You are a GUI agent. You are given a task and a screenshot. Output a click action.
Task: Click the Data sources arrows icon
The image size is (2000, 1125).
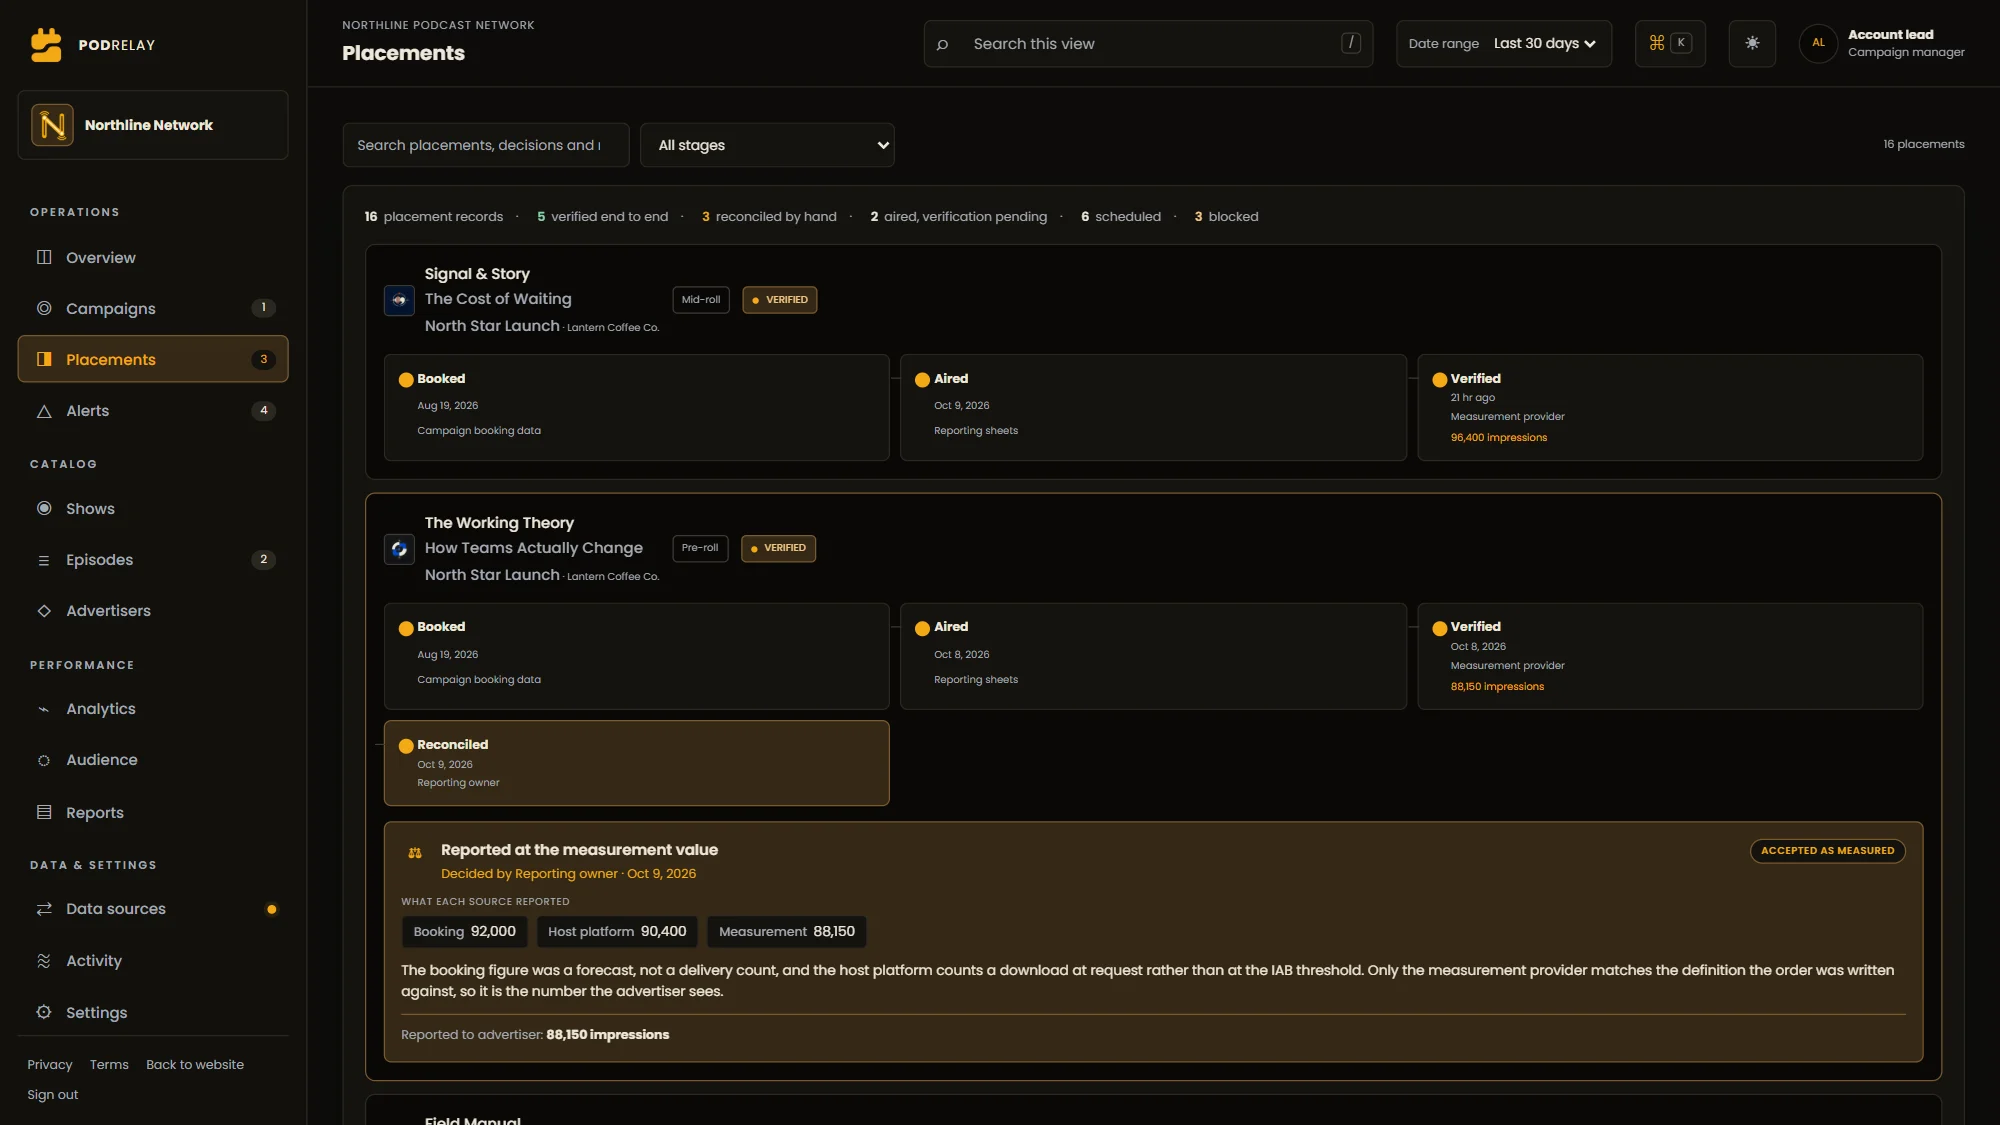point(44,908)
